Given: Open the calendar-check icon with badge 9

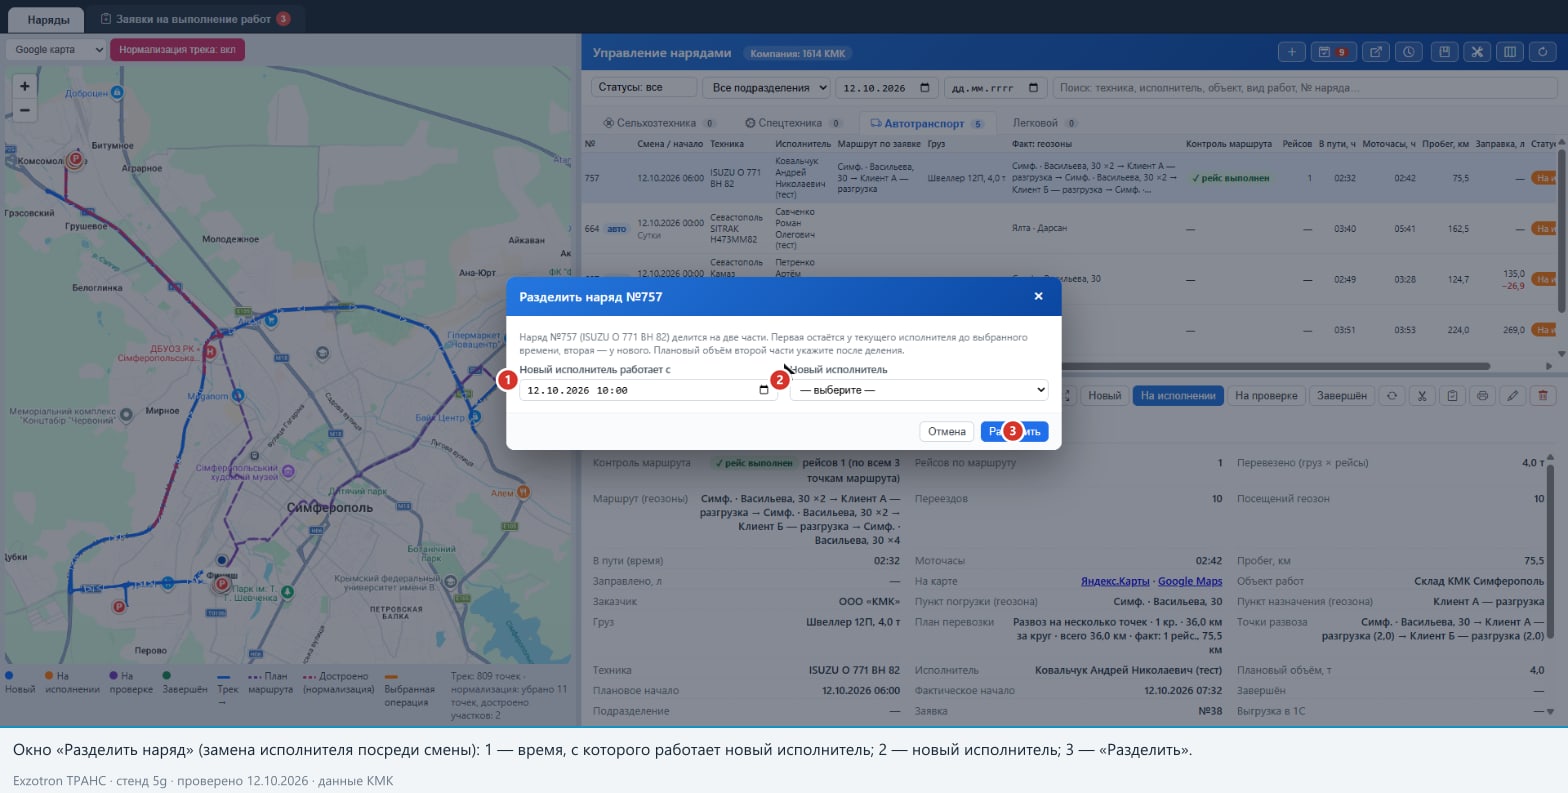Looking at the screenshot, I should [1331, 52].
